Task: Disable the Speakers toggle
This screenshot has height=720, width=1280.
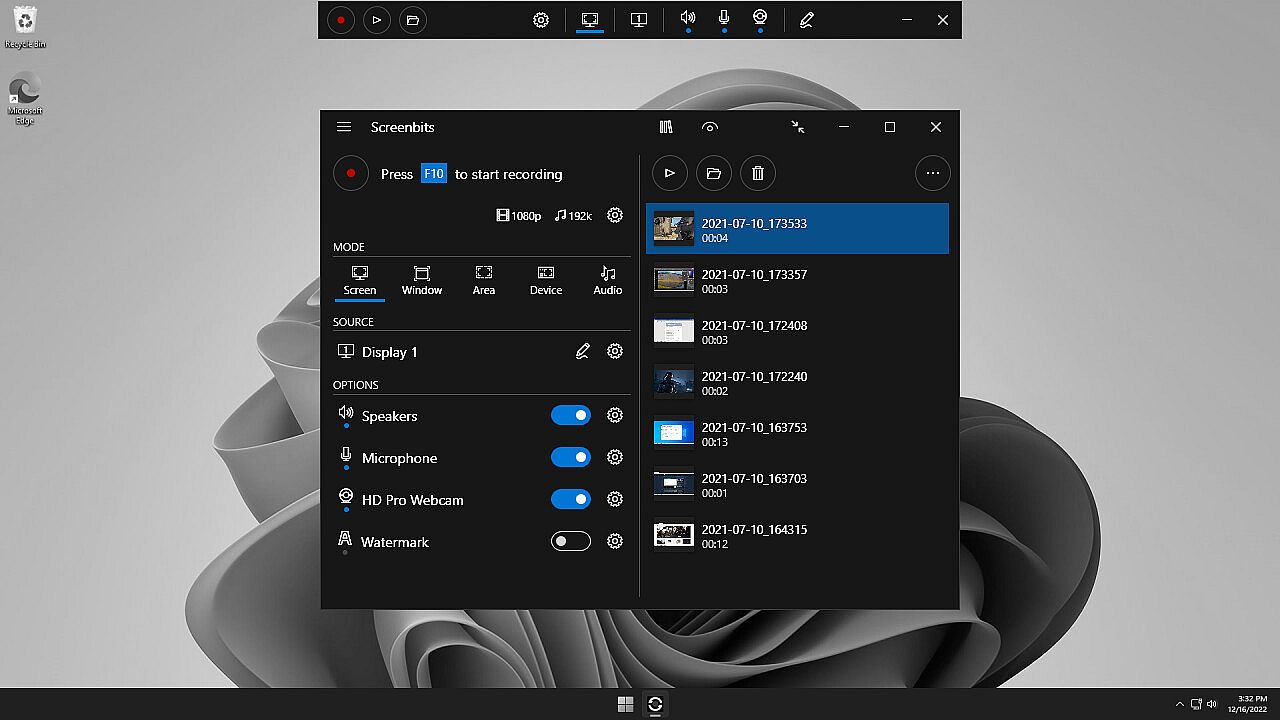Action: coord(571,415)
